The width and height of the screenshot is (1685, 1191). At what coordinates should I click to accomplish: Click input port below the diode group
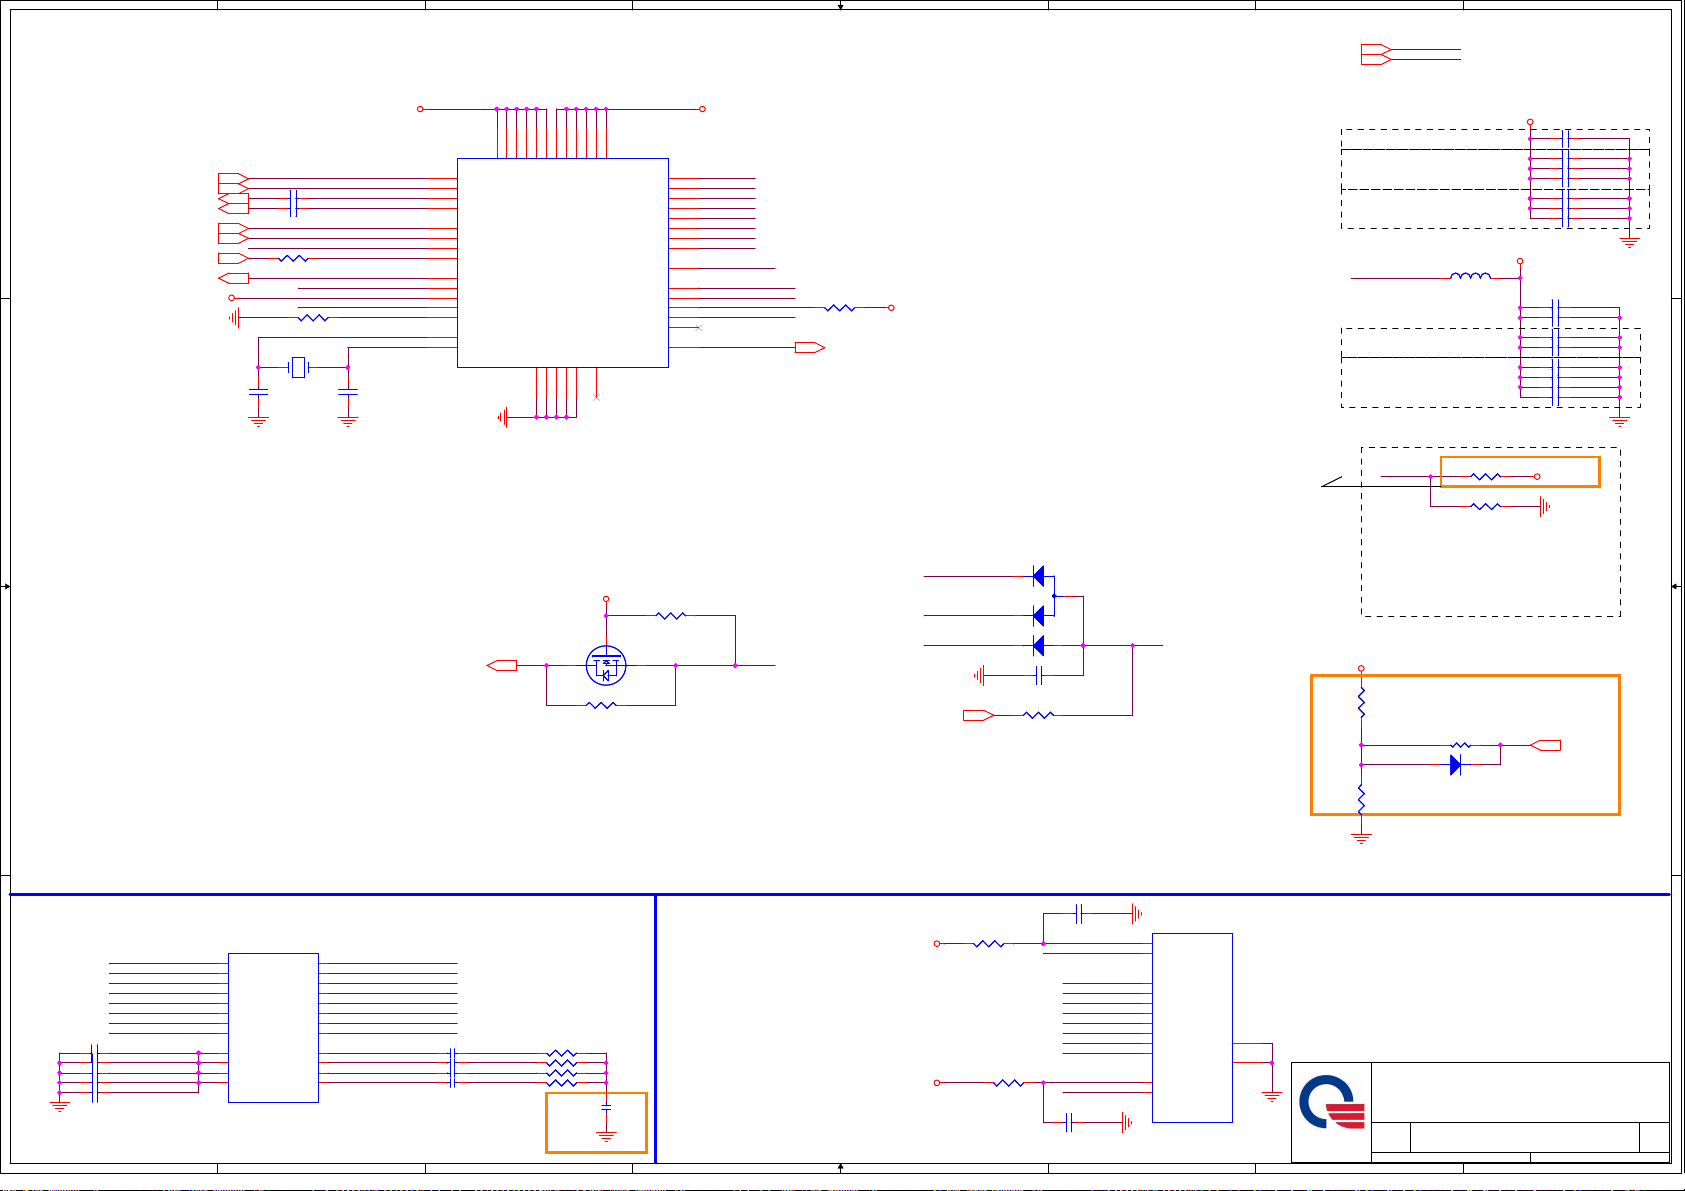(x=977, y=715)
